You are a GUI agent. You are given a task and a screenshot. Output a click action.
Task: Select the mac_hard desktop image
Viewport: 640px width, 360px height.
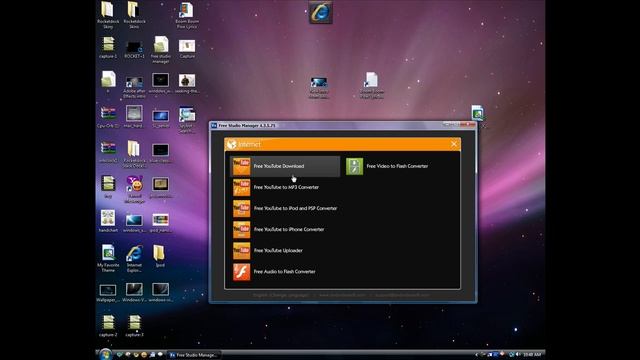(x=134, y=117)
